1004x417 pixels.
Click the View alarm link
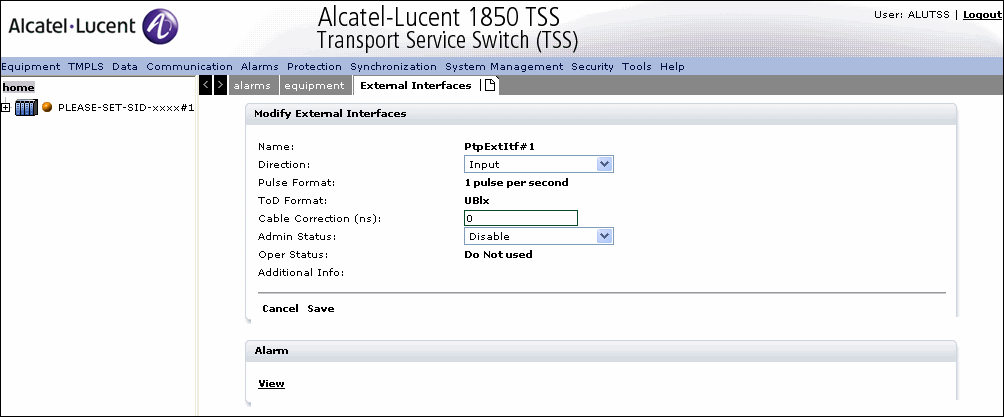(271, 384)
